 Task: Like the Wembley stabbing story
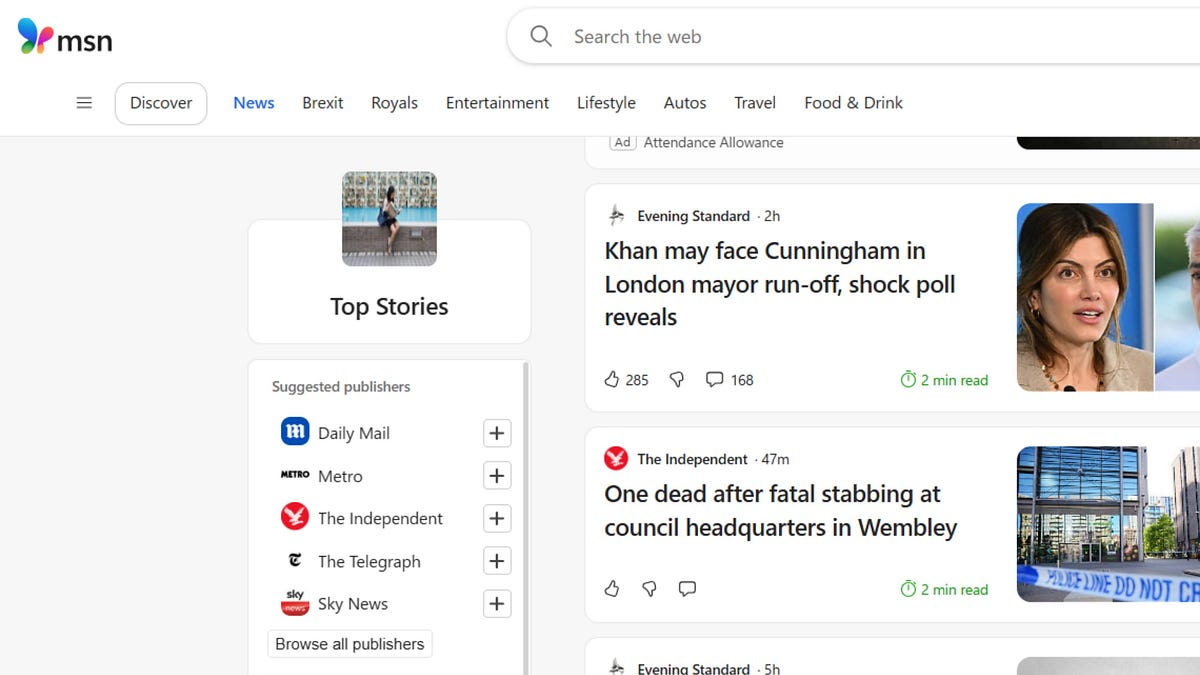pos(612,589)
